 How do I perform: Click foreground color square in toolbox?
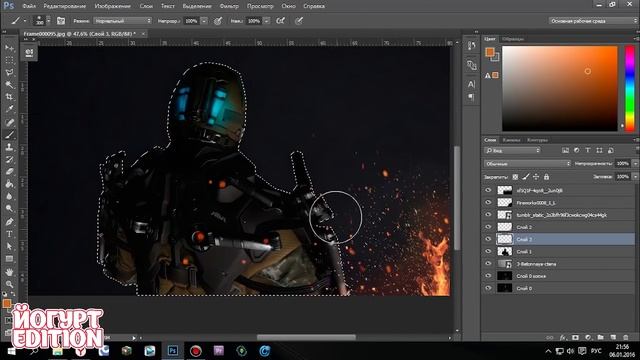click(x=7, y=304)
